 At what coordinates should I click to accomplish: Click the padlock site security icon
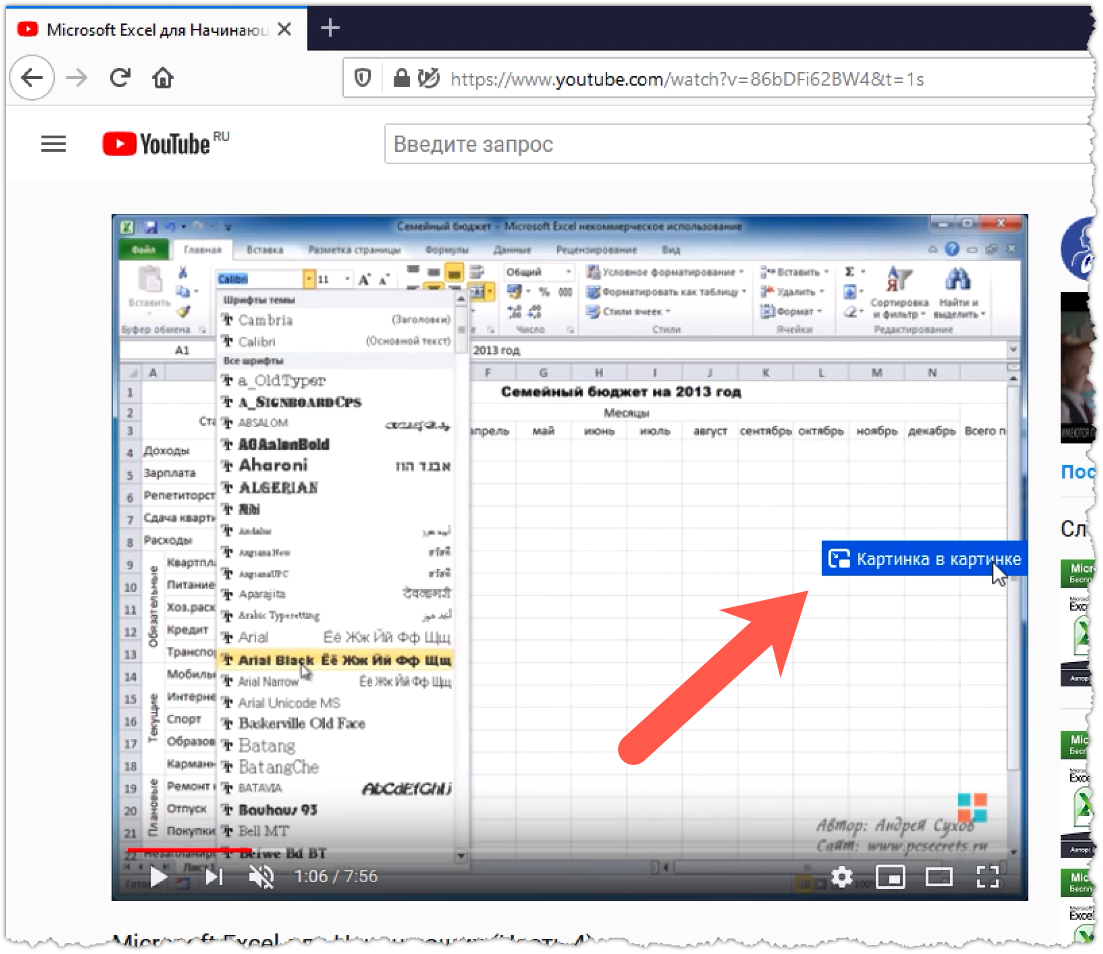[401, 78]
